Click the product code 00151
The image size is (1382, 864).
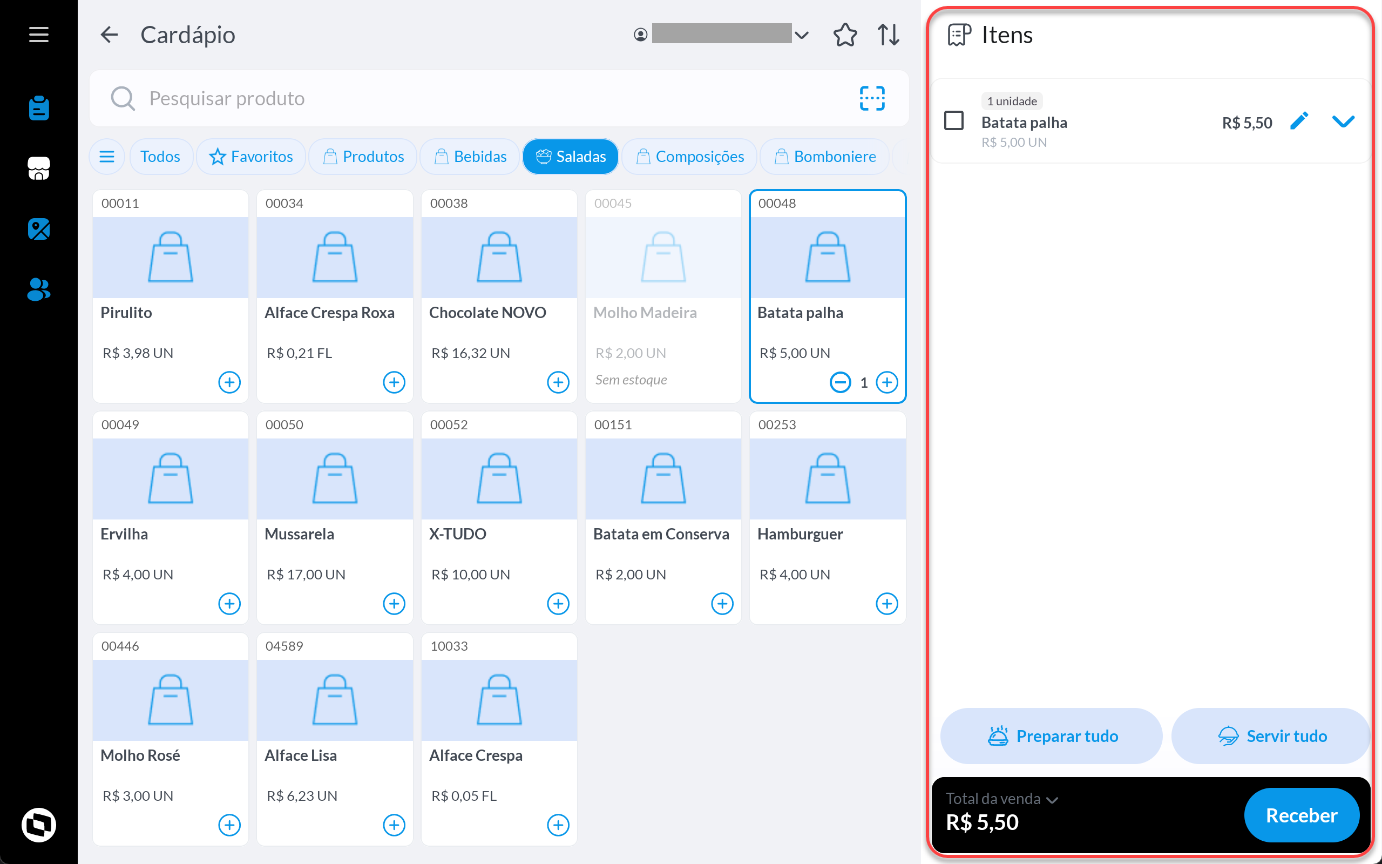tap(613, 425)
